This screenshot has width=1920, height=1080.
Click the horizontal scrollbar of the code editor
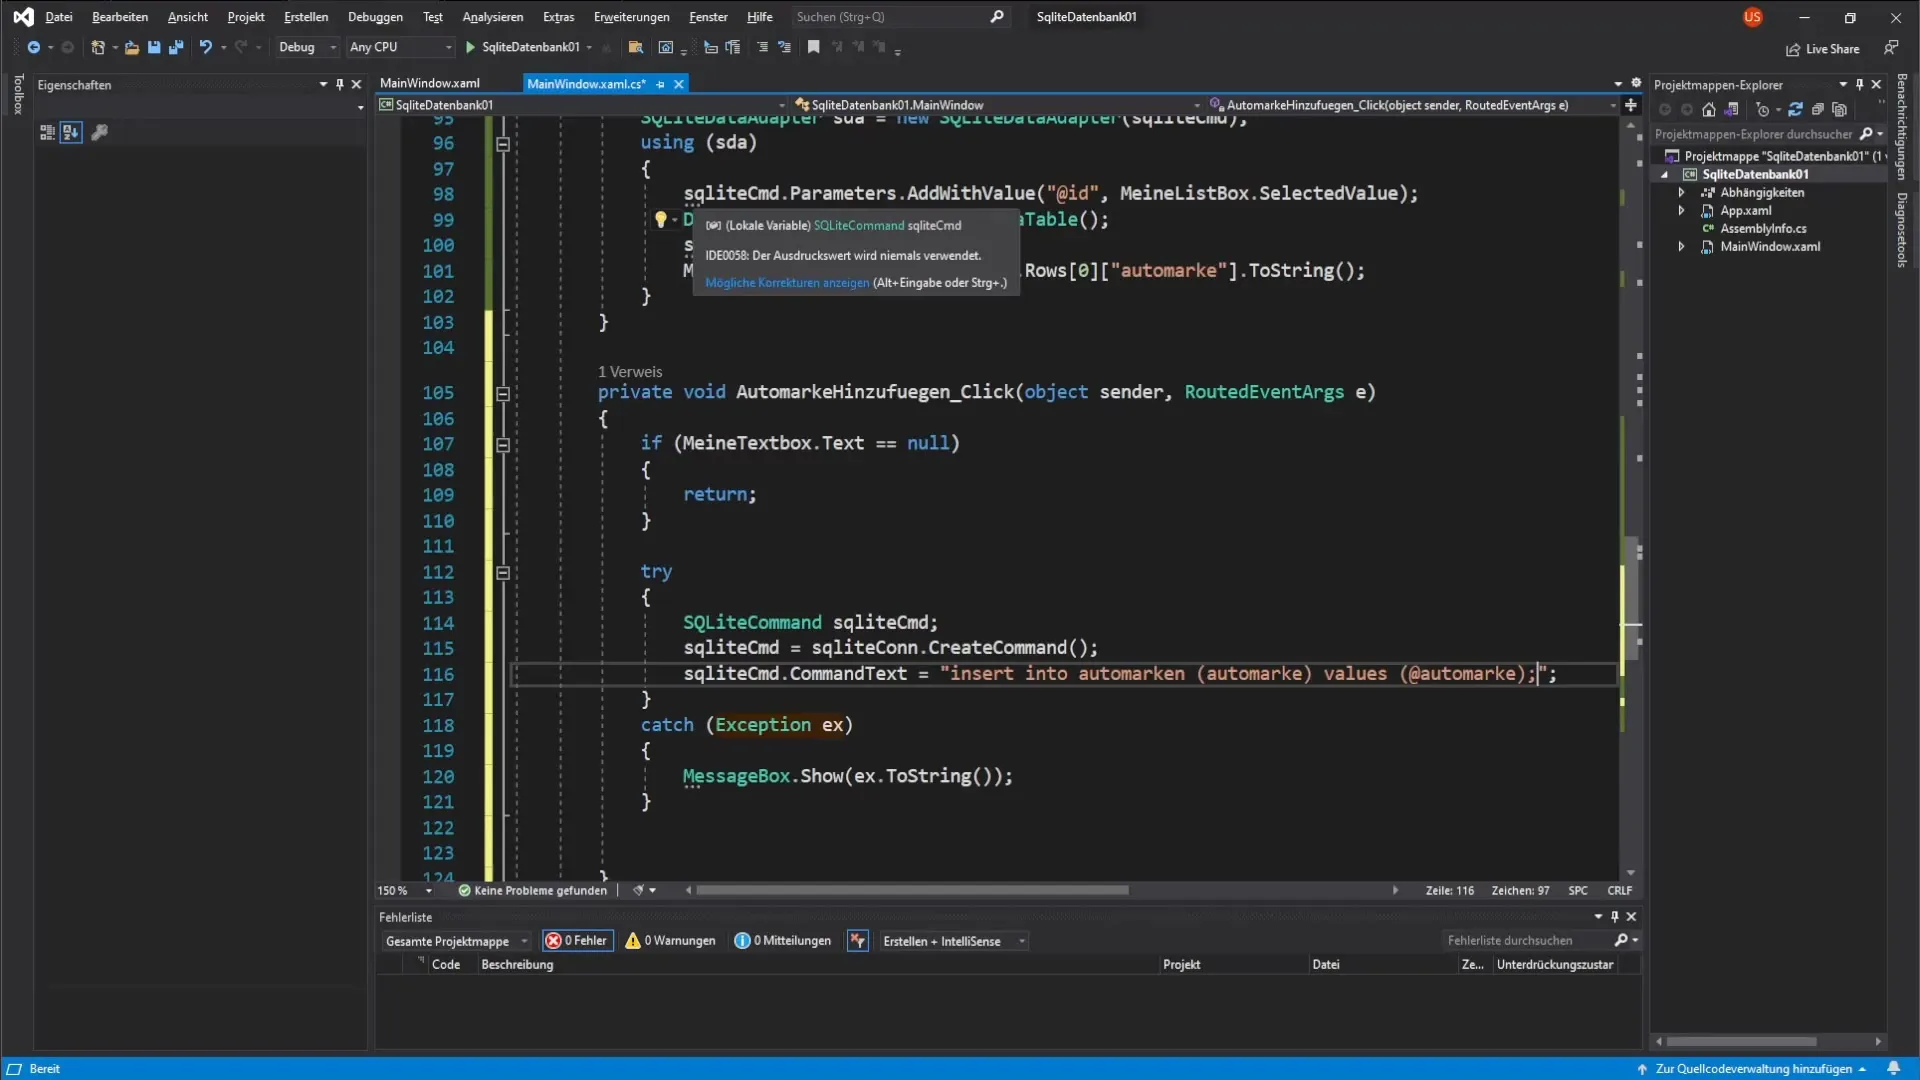(x=912, y=890)
